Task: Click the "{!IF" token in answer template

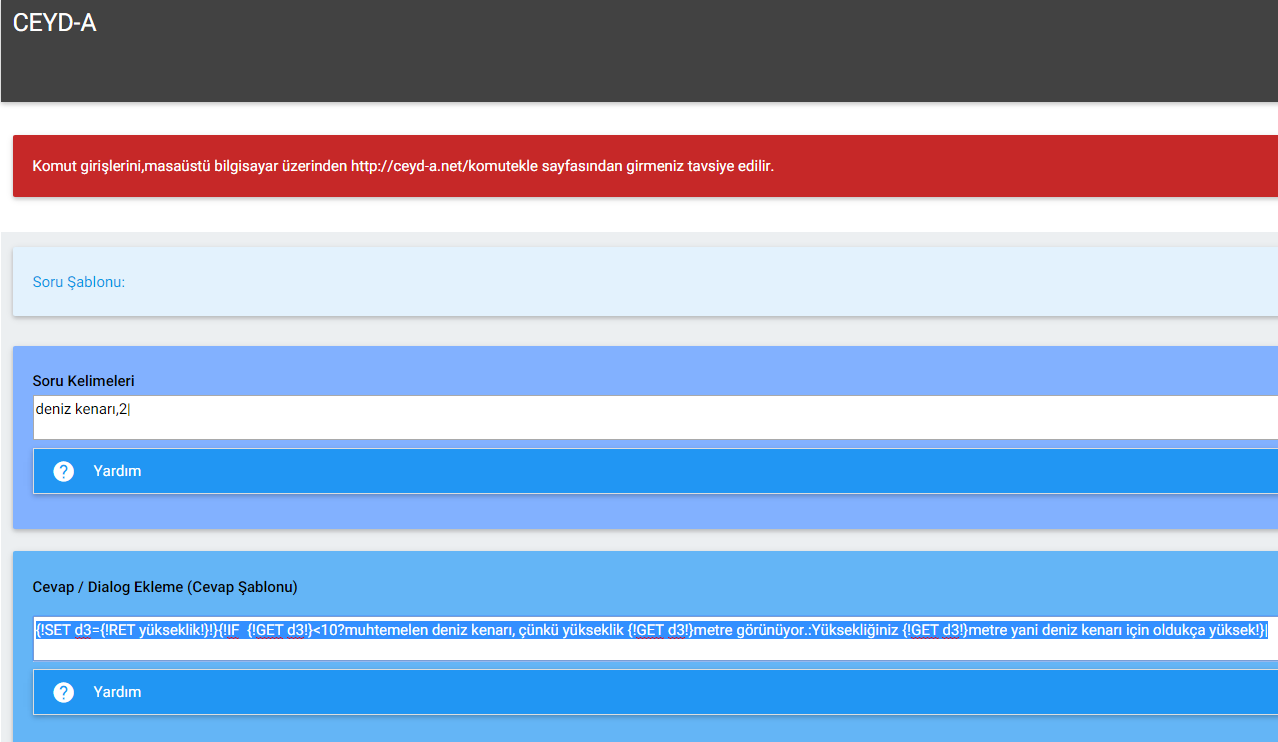Action: (228, 630)
